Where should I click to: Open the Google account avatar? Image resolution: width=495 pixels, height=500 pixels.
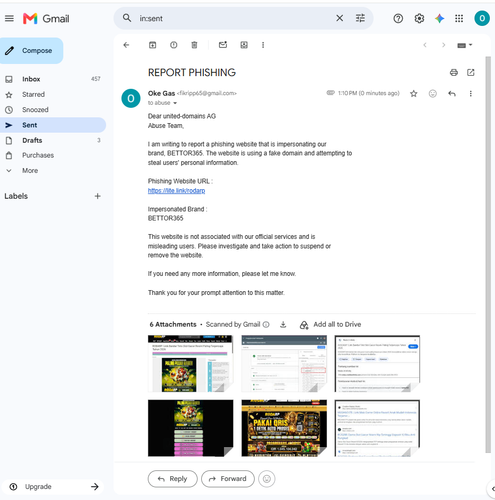pyautogui.click(x=482, y=18)
